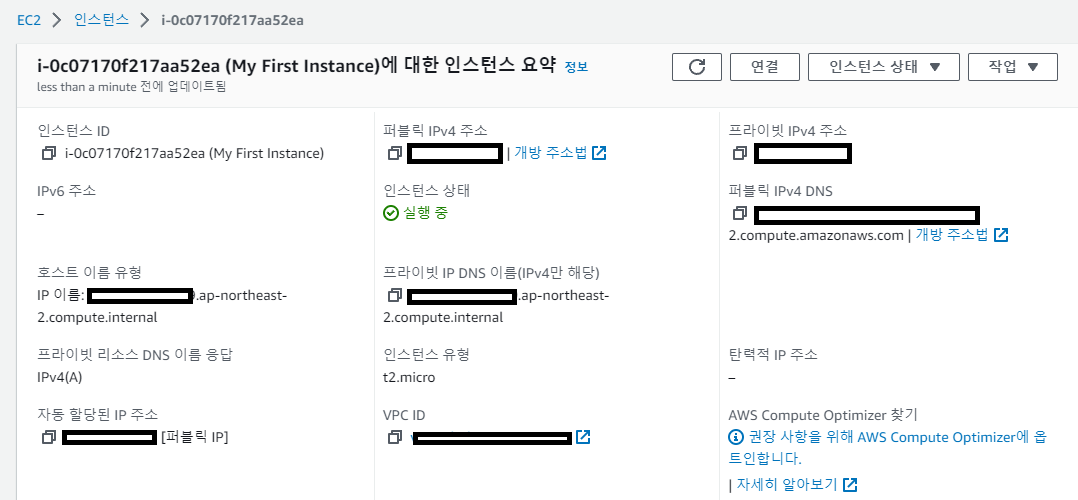Copy the instance ID to clipboard
Image resolution: width=1078 pixels, height=500 pixels.
pos(48,153)
